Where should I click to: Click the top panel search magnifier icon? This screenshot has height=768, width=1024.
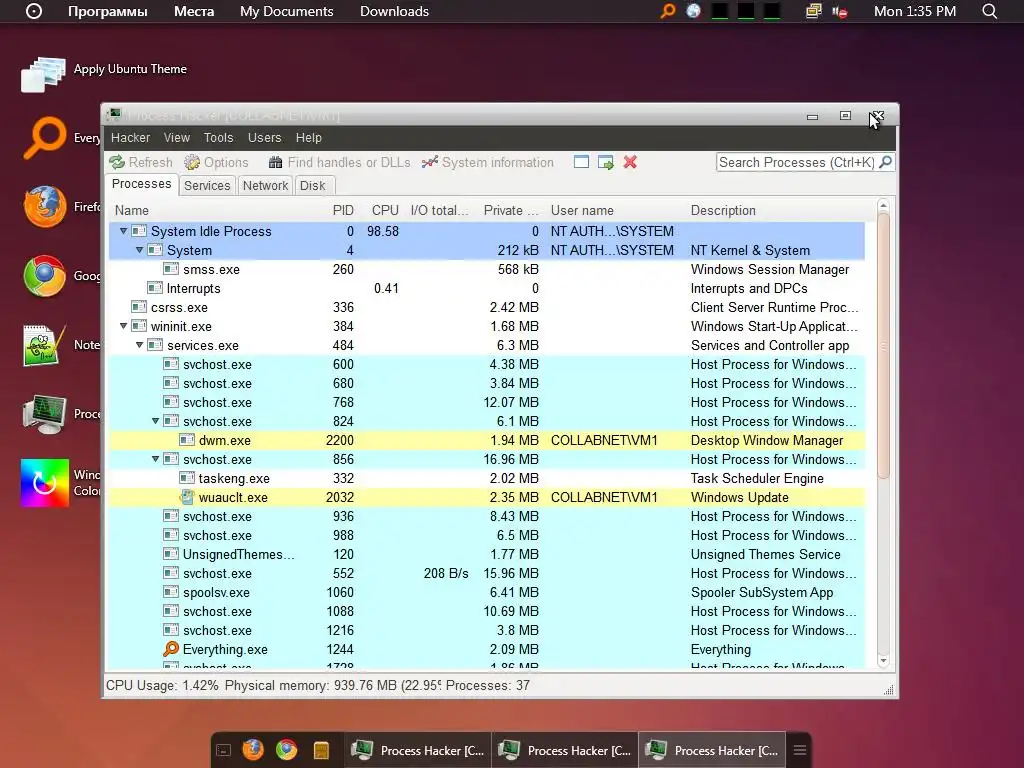pyautogui.click(x=989, y=11)
